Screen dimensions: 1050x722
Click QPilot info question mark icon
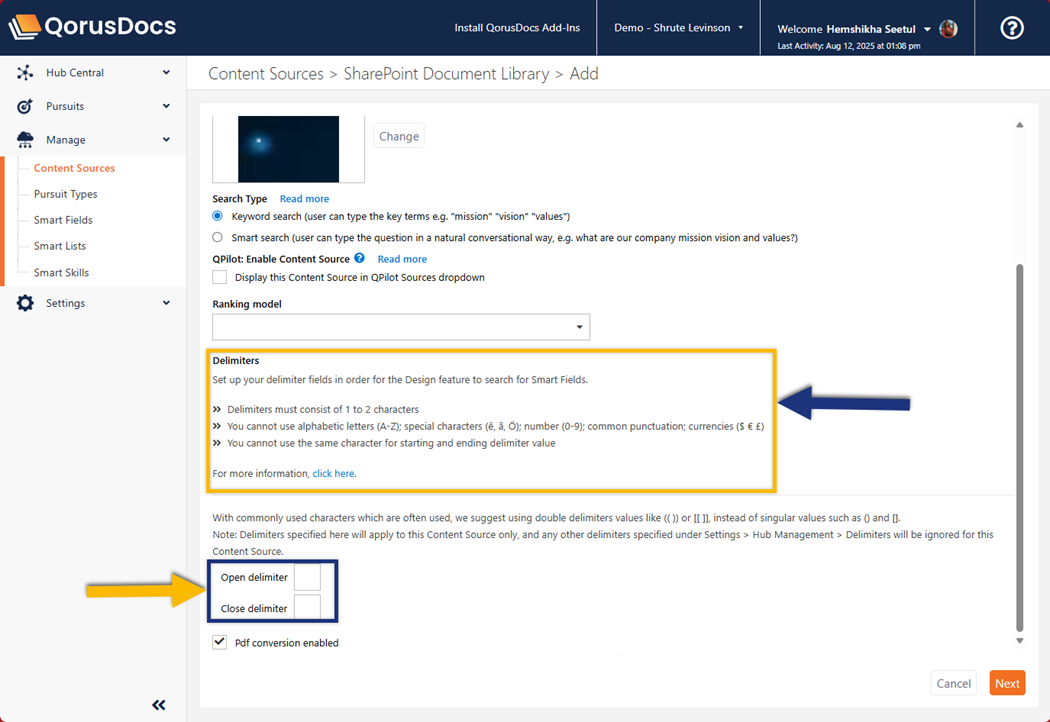pos(359,258)
